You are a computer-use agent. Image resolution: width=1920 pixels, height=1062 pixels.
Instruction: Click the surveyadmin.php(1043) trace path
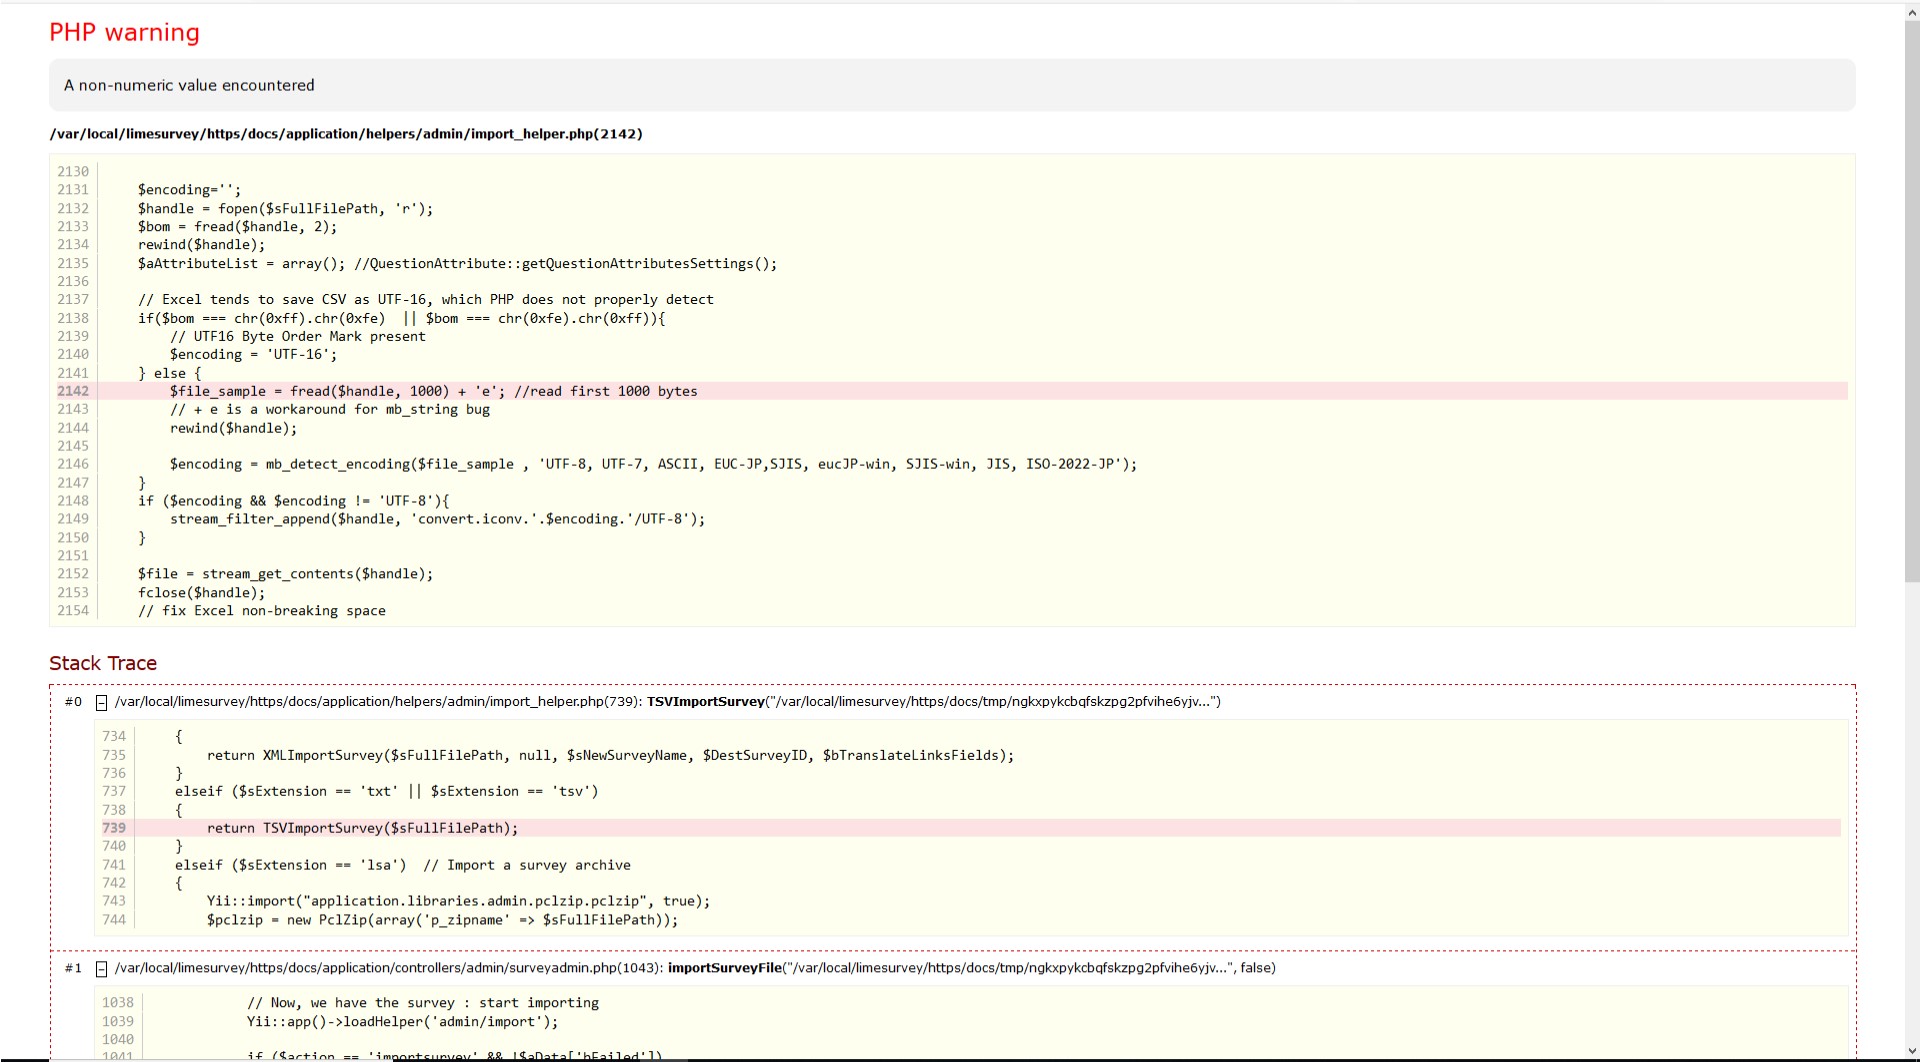point(387,968)
